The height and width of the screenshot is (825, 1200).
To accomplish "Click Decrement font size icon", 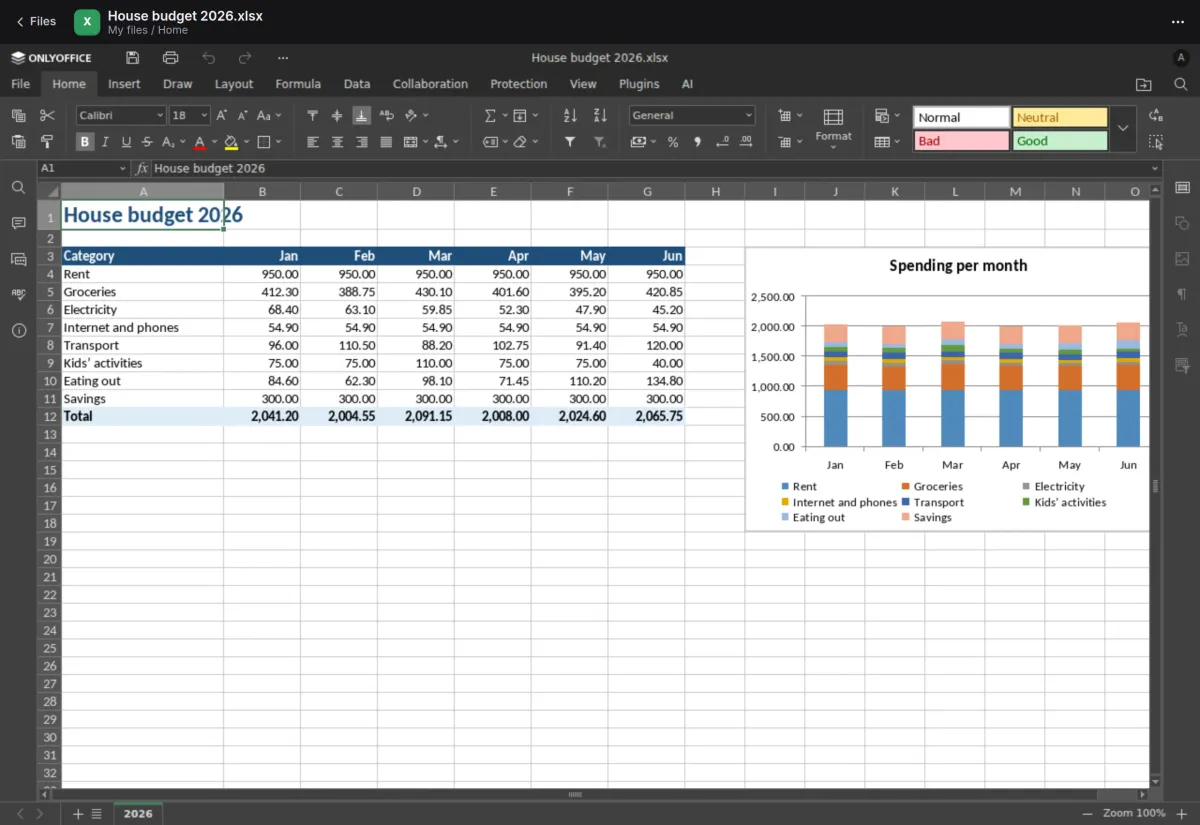I will pyautogui.click(x=243, y=116).
